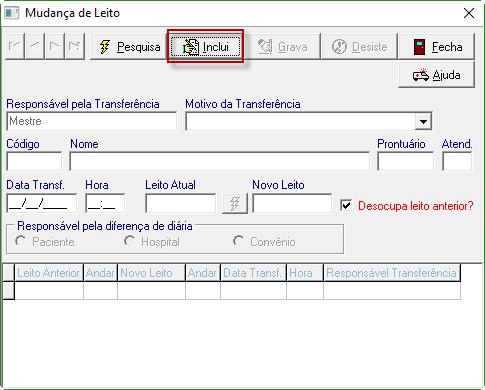Click the Leito Anterior column header
485x390 pixels.
click(49, 273)
